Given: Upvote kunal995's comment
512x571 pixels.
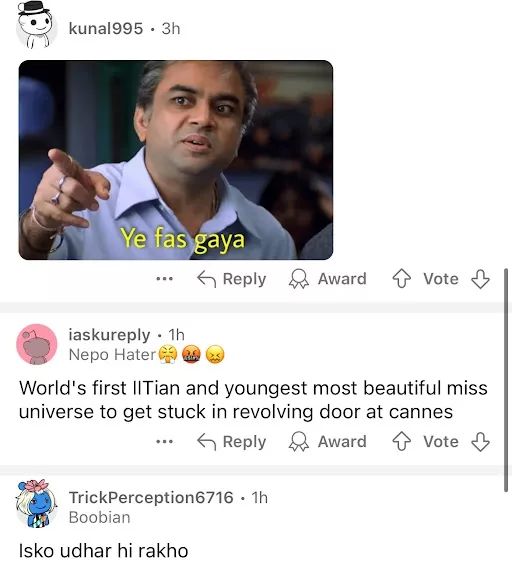Looking at the screenshot, I should coord(402,279).
